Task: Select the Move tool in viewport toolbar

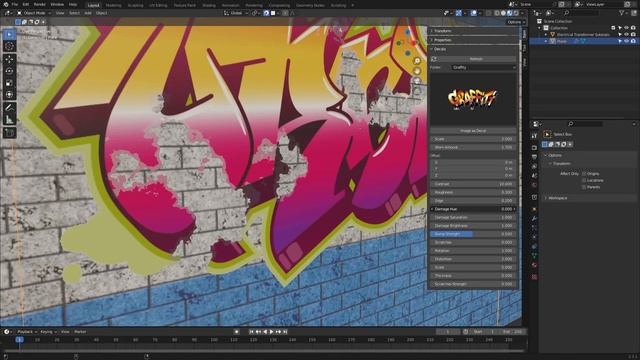Action: (x=9, y=59)
